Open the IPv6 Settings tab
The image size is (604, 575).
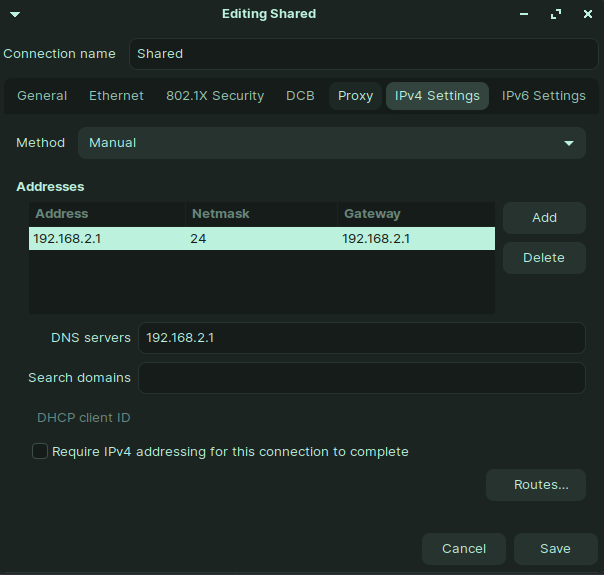544,96
